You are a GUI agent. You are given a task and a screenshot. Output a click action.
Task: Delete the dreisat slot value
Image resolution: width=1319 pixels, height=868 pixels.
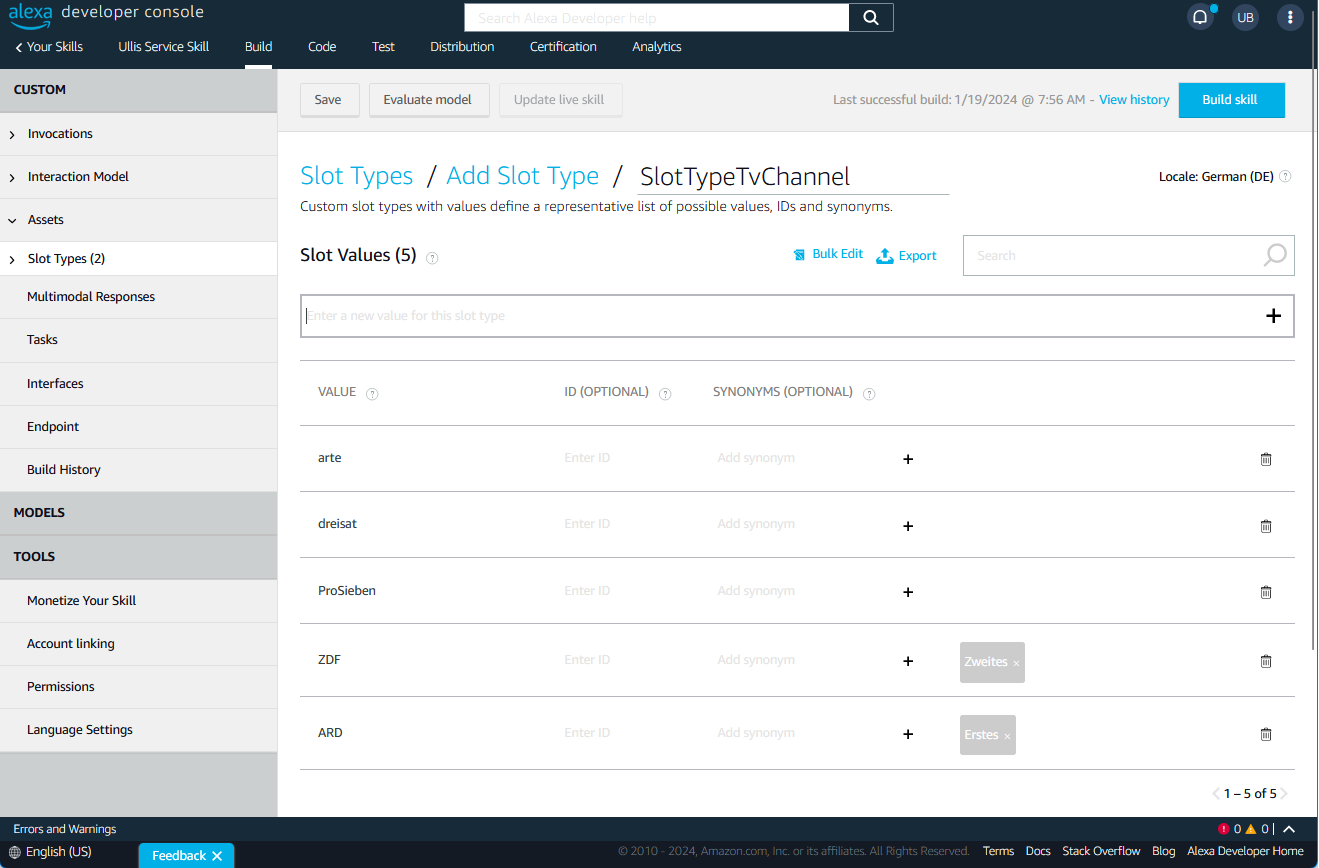pyautogui.click(x=1266, y=526)
